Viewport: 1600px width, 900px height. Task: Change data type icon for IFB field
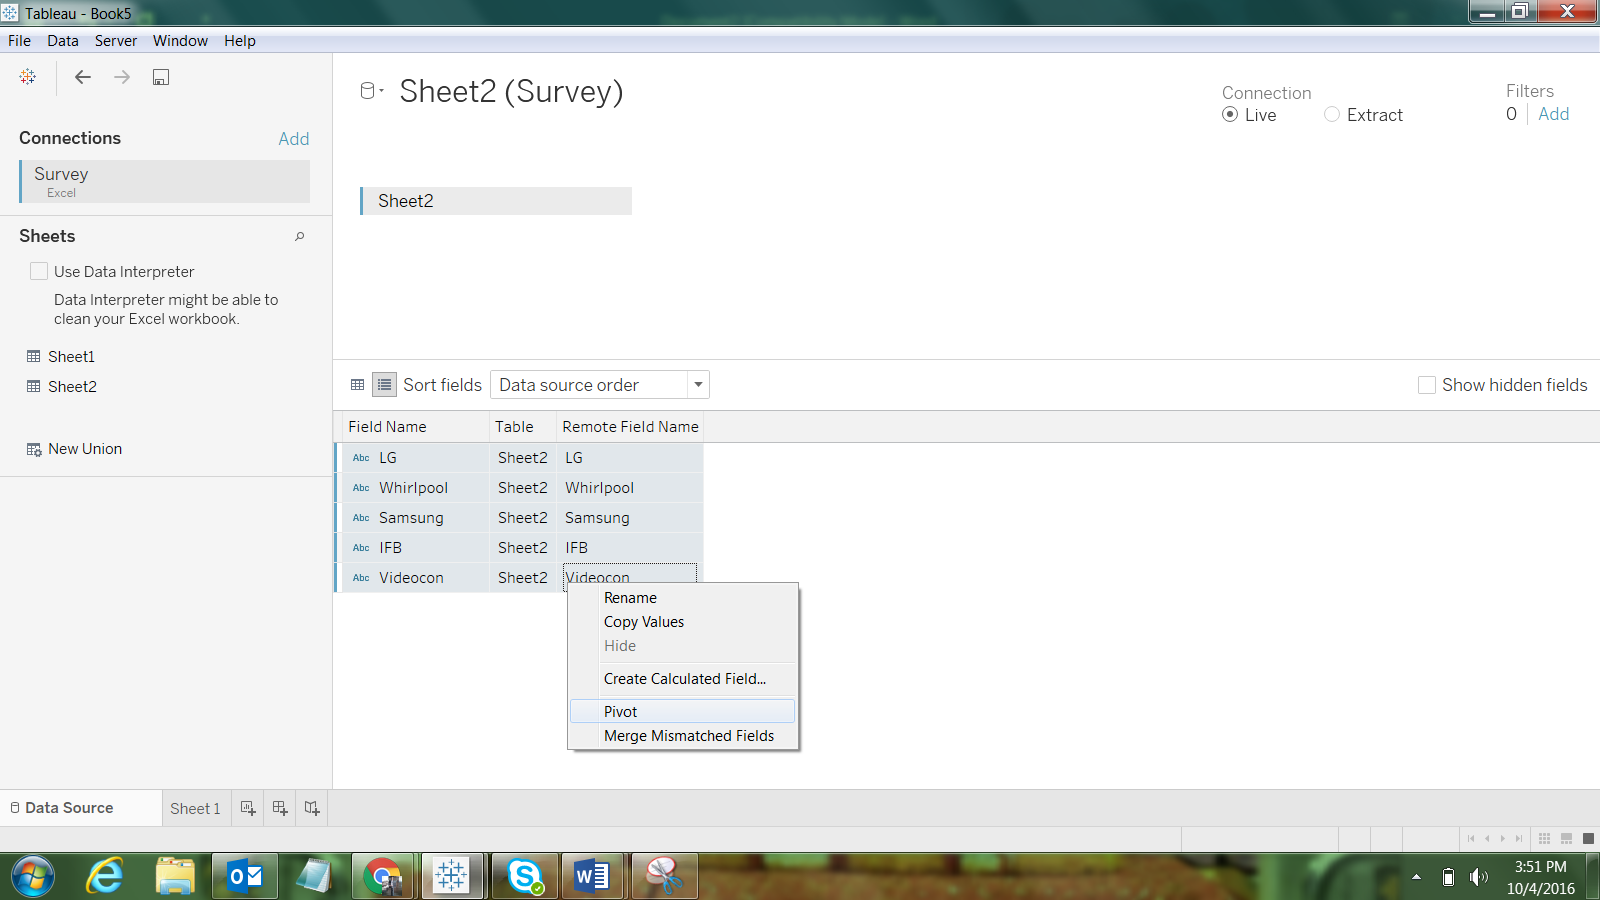click(x=361, y=548)
